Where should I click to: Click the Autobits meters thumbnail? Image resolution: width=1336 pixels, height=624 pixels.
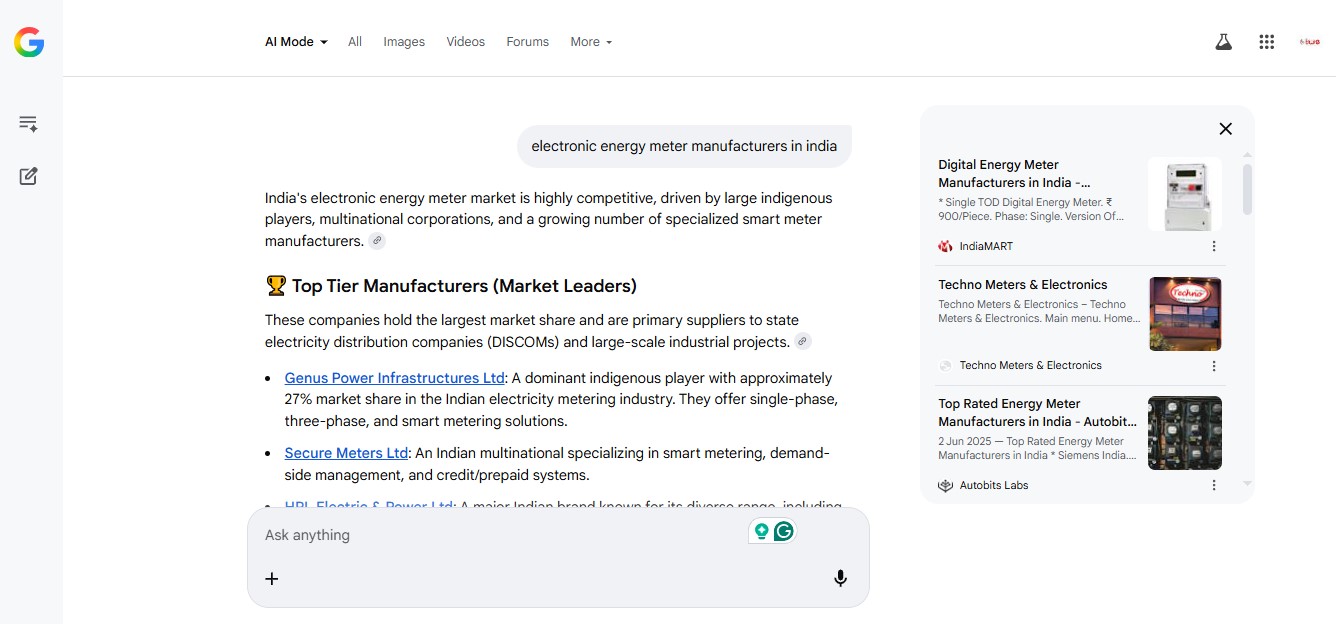pyautogui.click(x=1185, y=433)
